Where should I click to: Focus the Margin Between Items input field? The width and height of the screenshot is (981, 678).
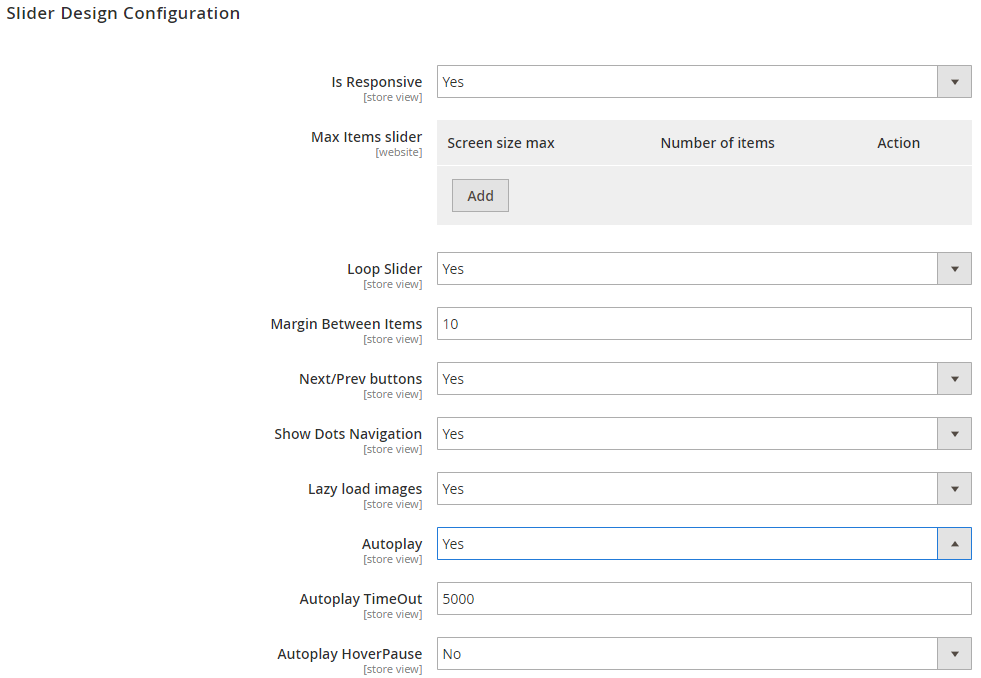(x=703, y=324)
